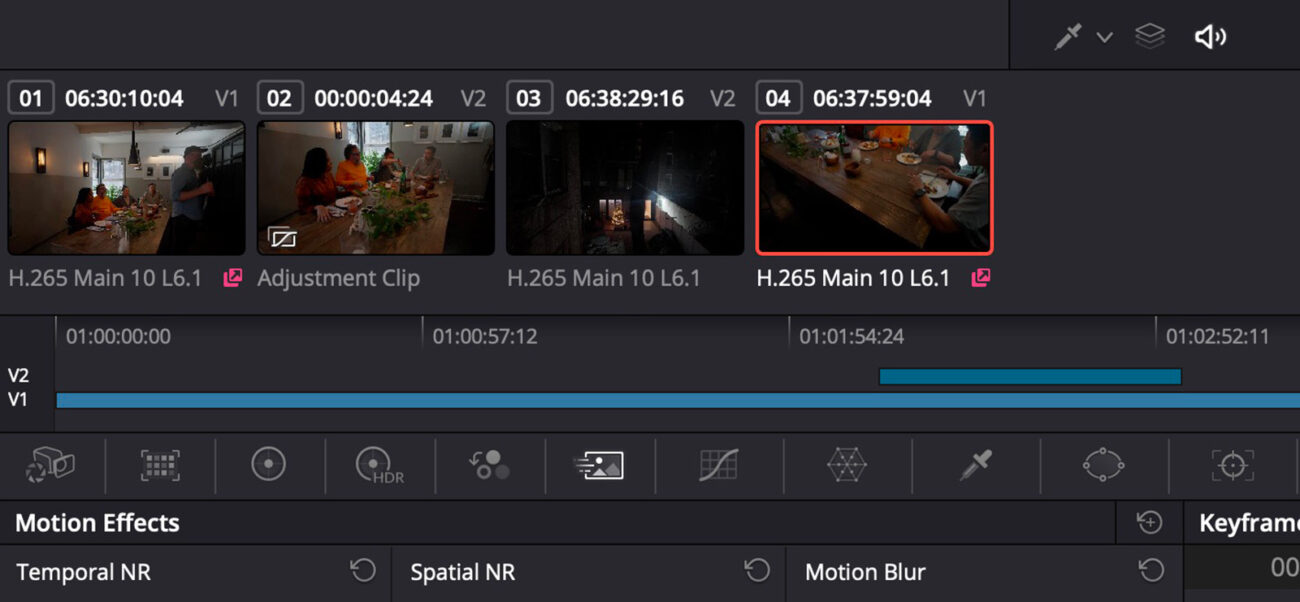This screenshot has height=602, width=1300.
Task: Toggle the image wipe layers control
Action: [x=1149, y=36]
